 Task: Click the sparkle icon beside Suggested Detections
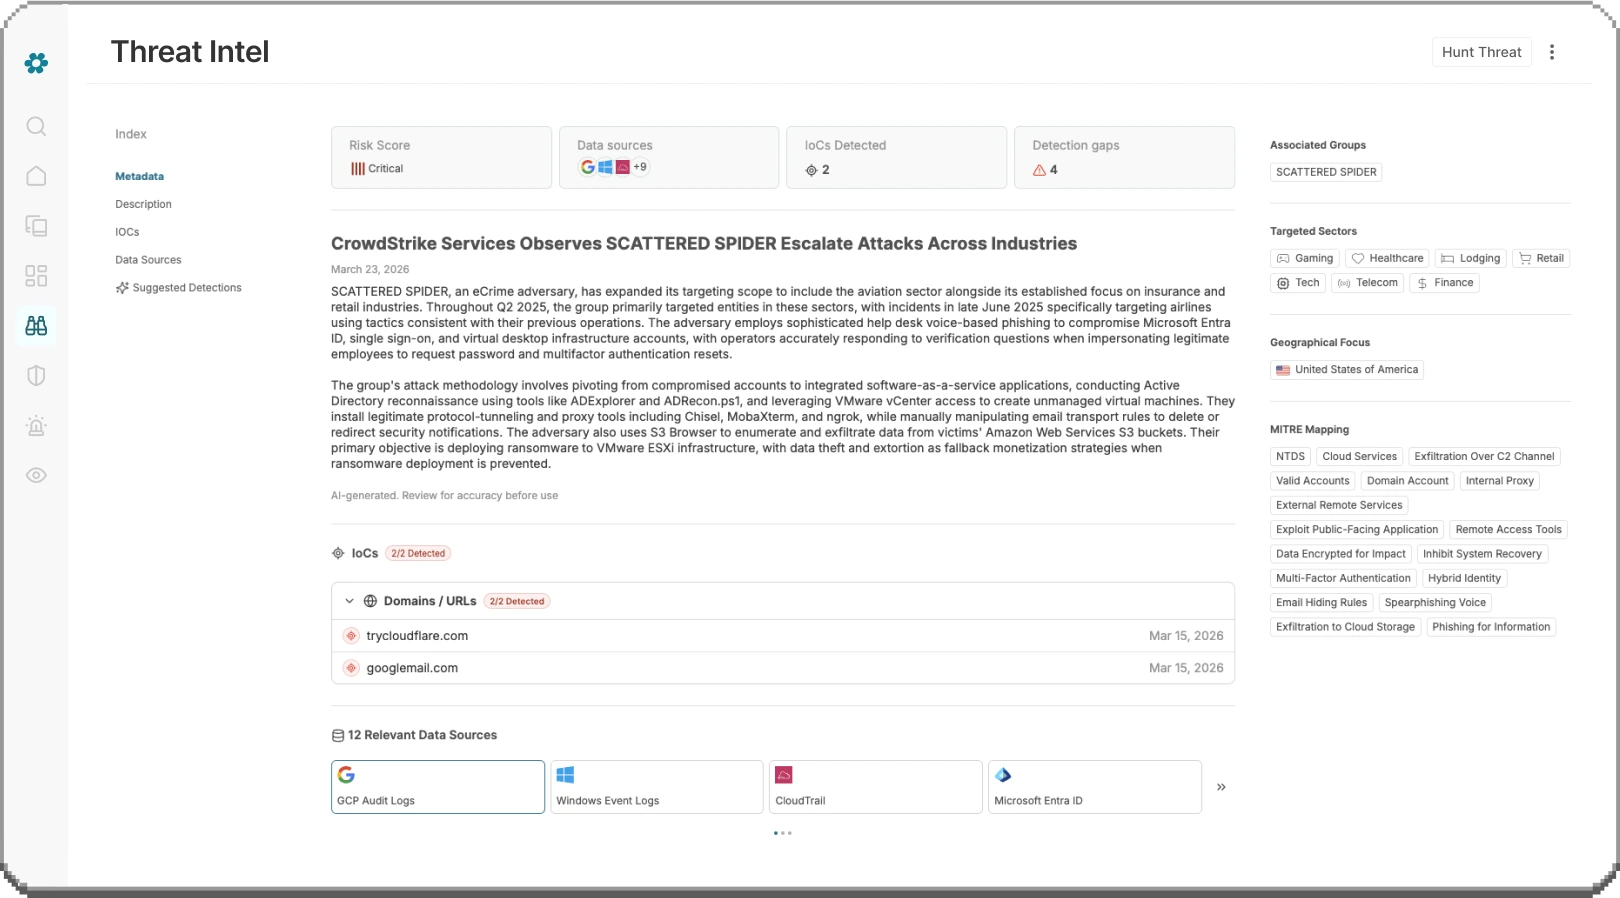coord(122,288)
